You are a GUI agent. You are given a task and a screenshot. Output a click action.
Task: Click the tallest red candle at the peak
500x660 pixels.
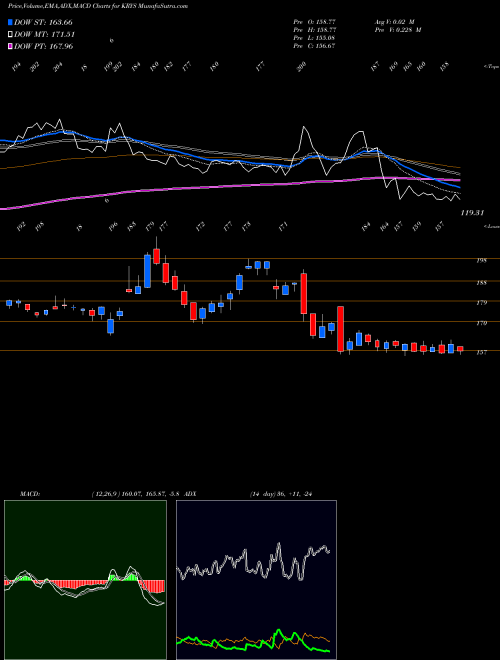[157, 256]
